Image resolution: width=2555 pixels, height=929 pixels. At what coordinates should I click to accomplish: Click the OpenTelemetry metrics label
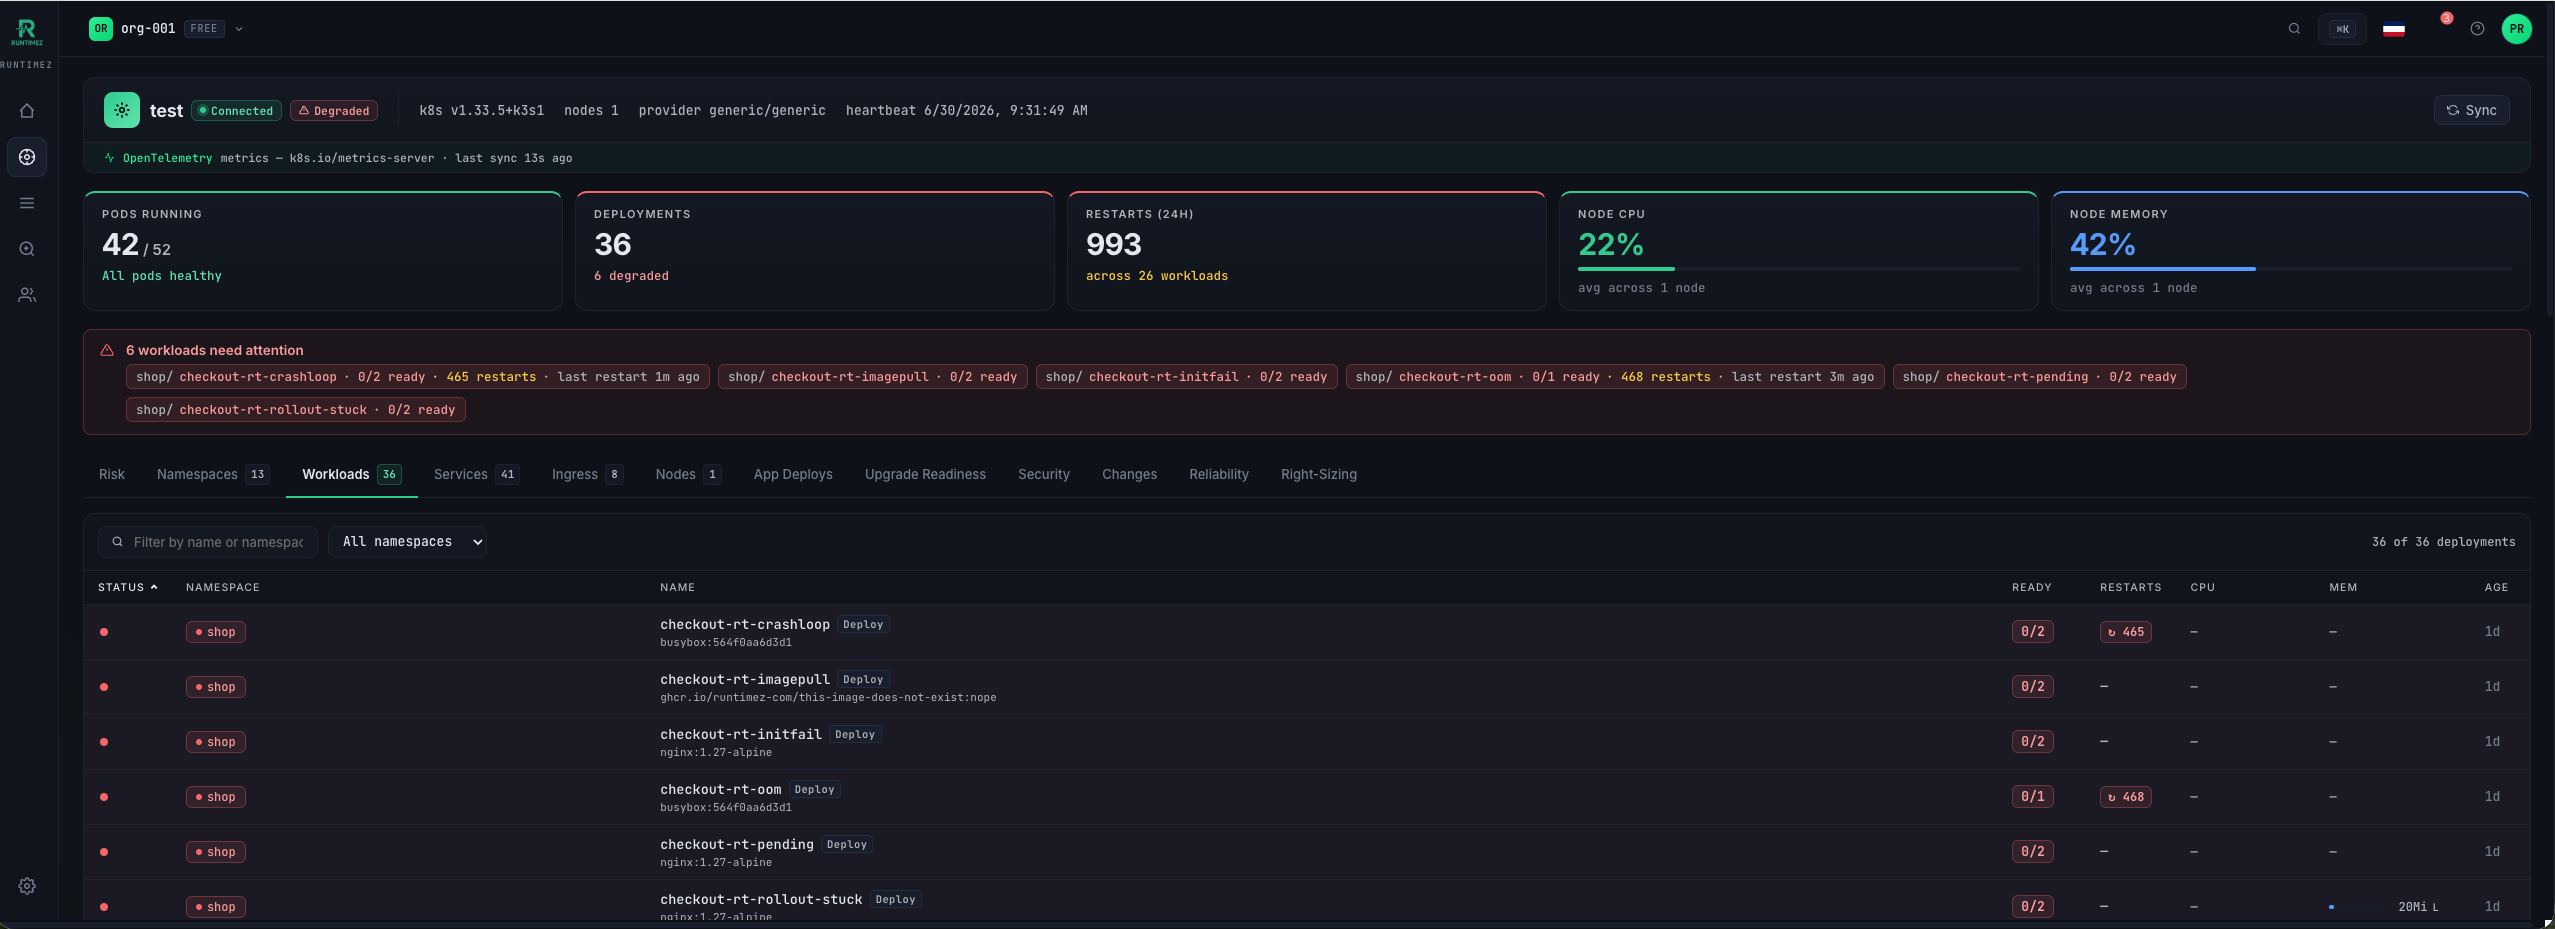(x=167, y=158)
